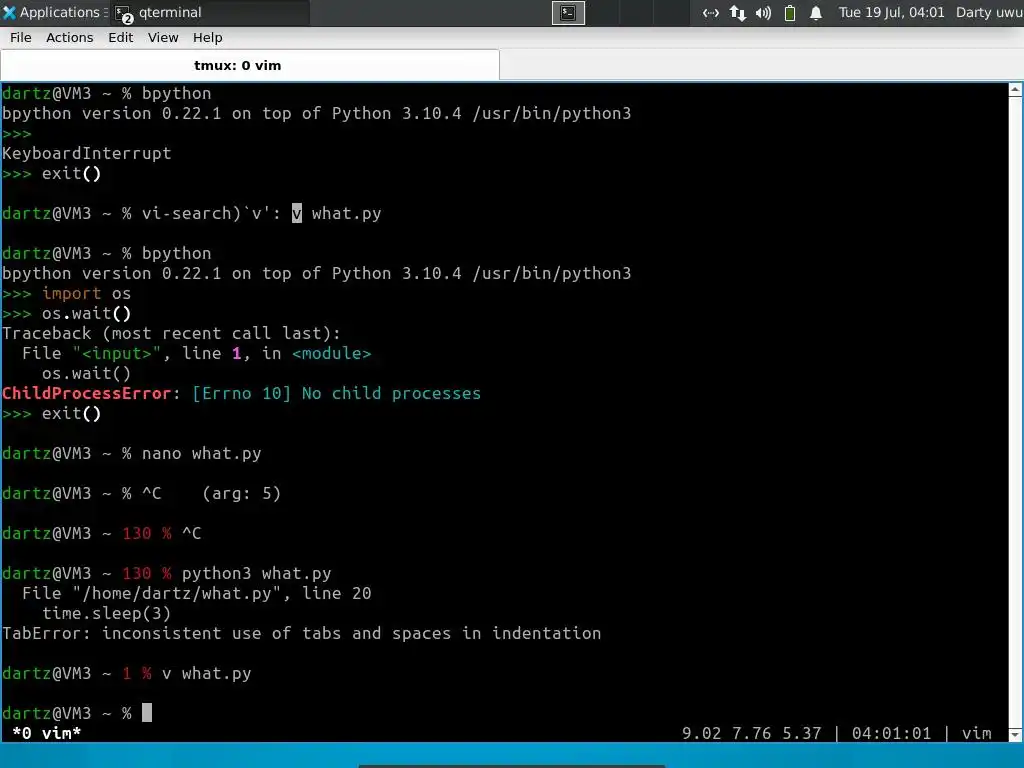
Task: Open the Darty uwu user menu
Action: tap(989, 12)
